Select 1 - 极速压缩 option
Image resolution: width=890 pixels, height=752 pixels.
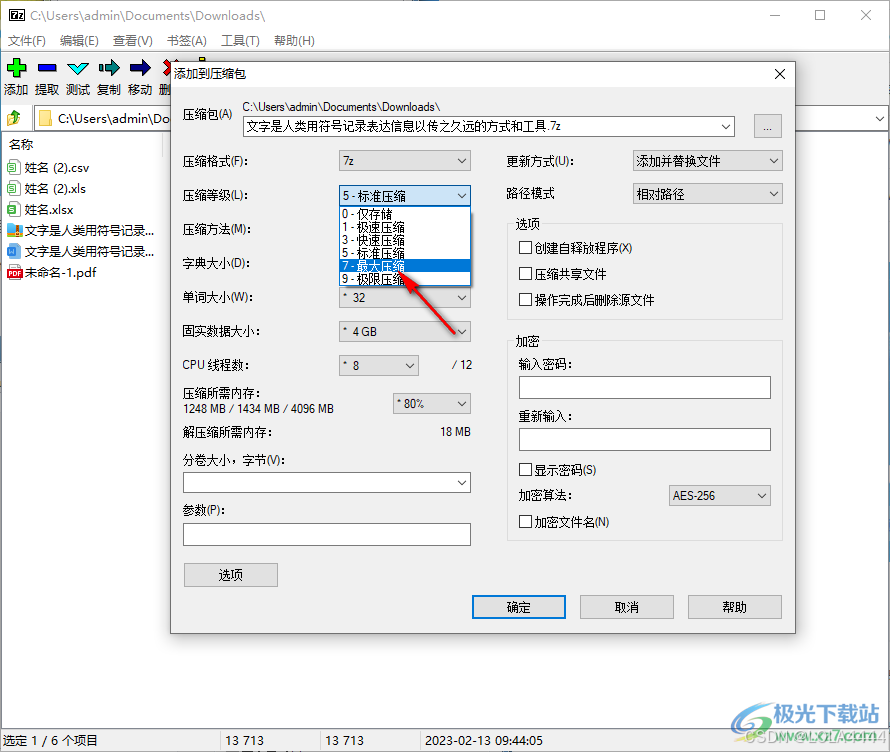[x=405, y=227]
